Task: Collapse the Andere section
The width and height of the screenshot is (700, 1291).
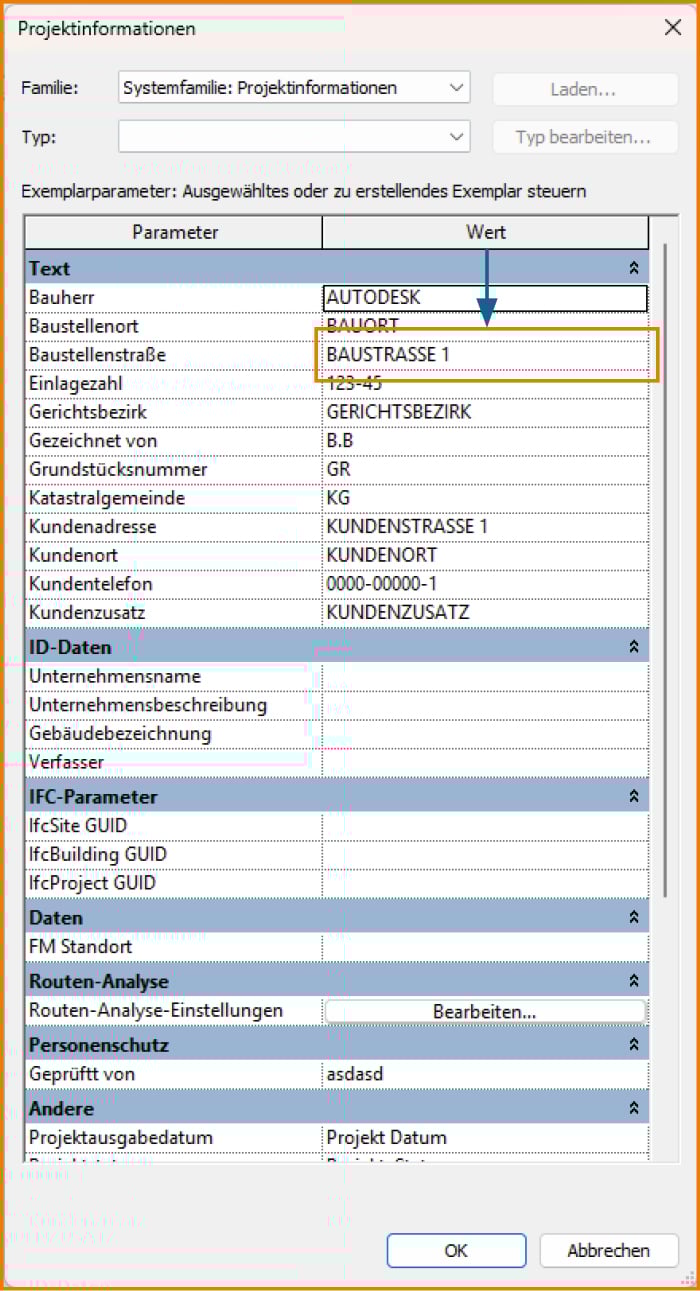Action: pos(633,1109)
